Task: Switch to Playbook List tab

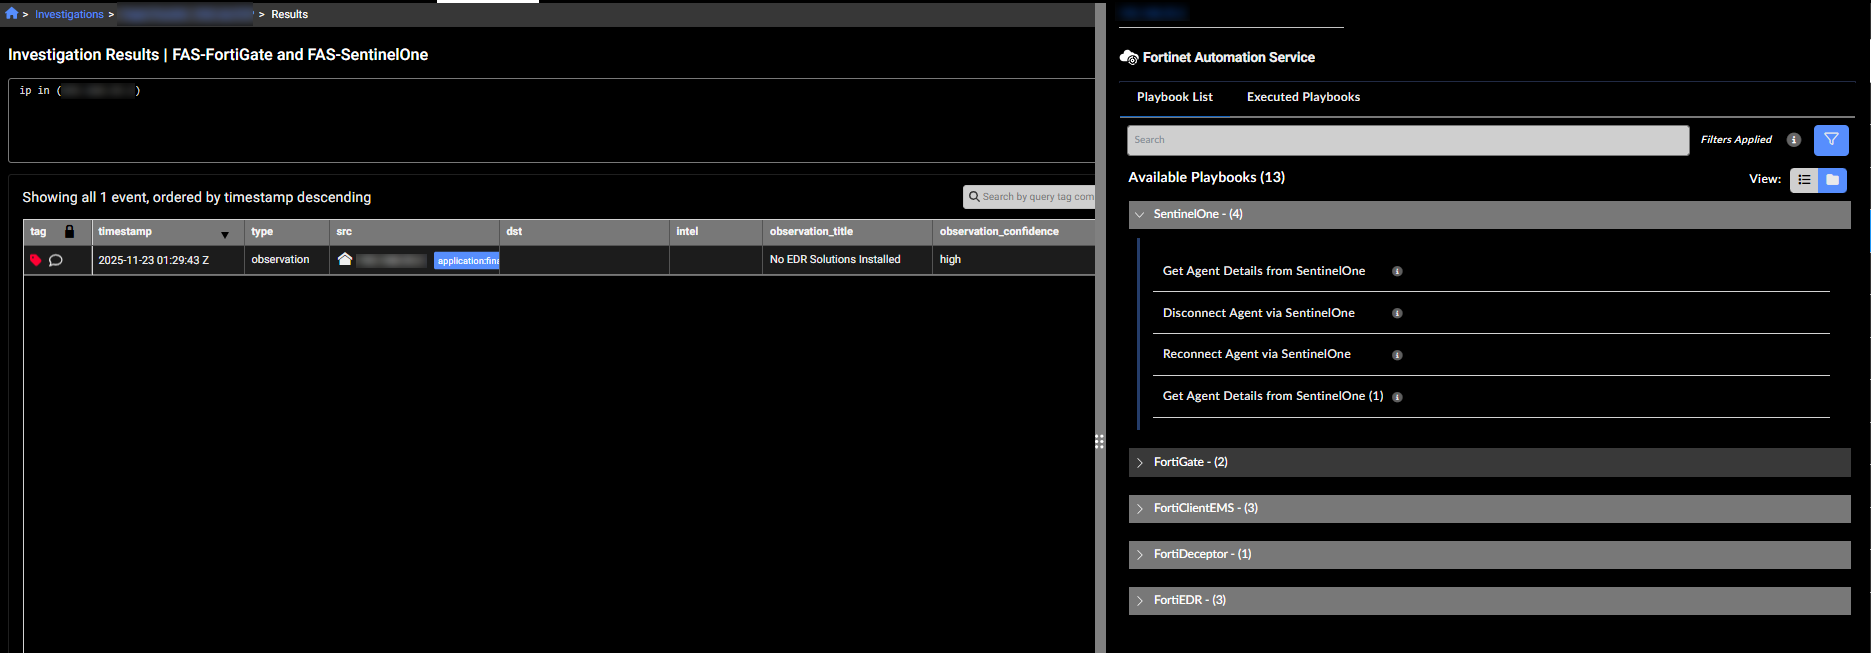Action: point(1175,97)
